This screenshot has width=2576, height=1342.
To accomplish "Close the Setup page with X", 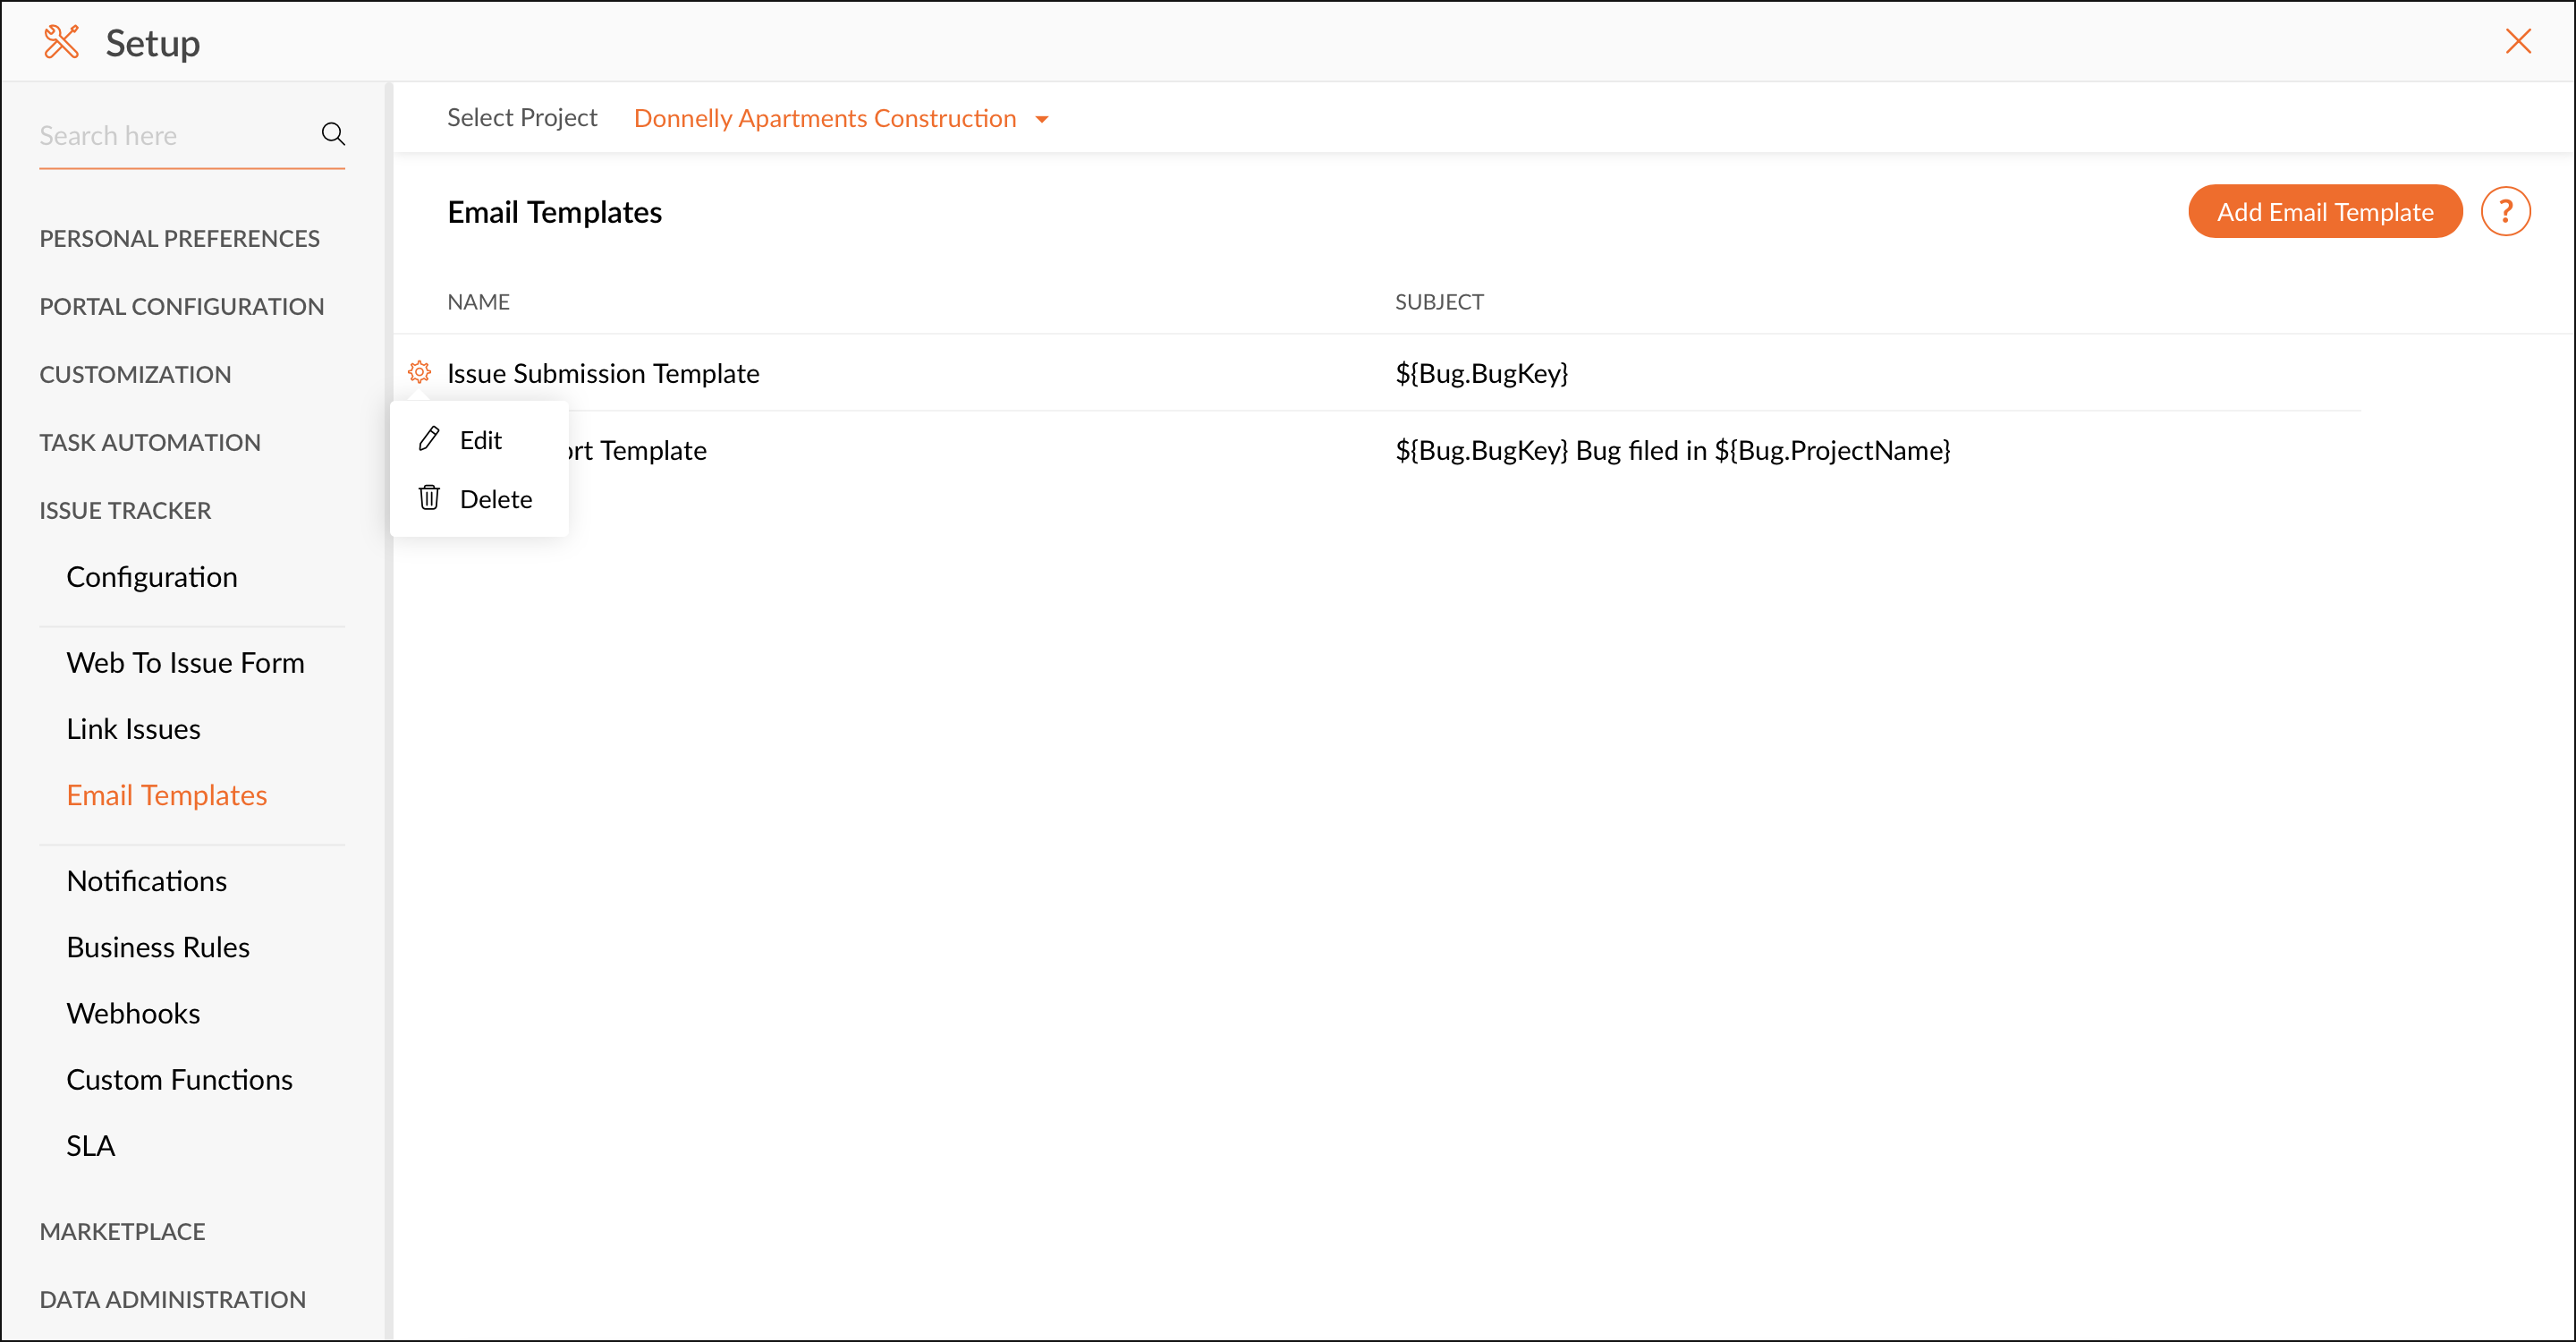I will (x=2517, y=41).
